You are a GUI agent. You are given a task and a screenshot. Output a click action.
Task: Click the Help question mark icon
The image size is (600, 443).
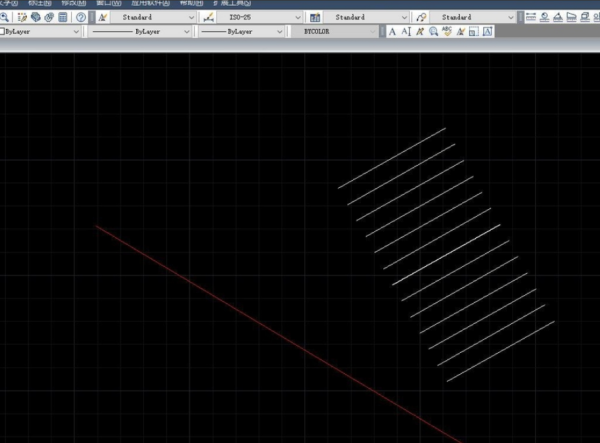click(80, 17)
